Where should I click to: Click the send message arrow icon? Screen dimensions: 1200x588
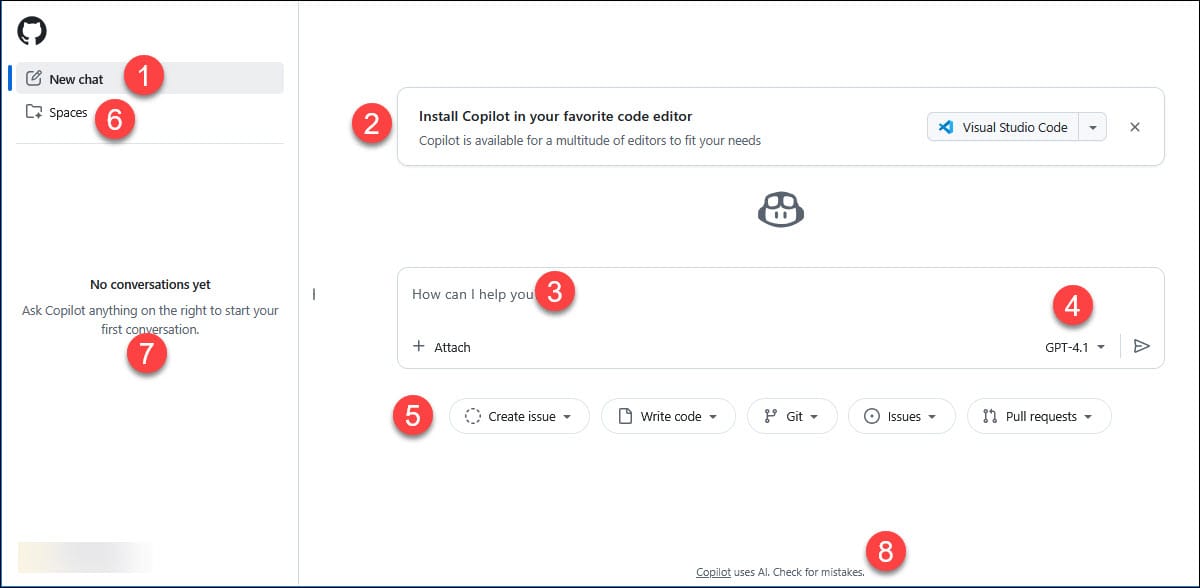tap(1142, 346)
